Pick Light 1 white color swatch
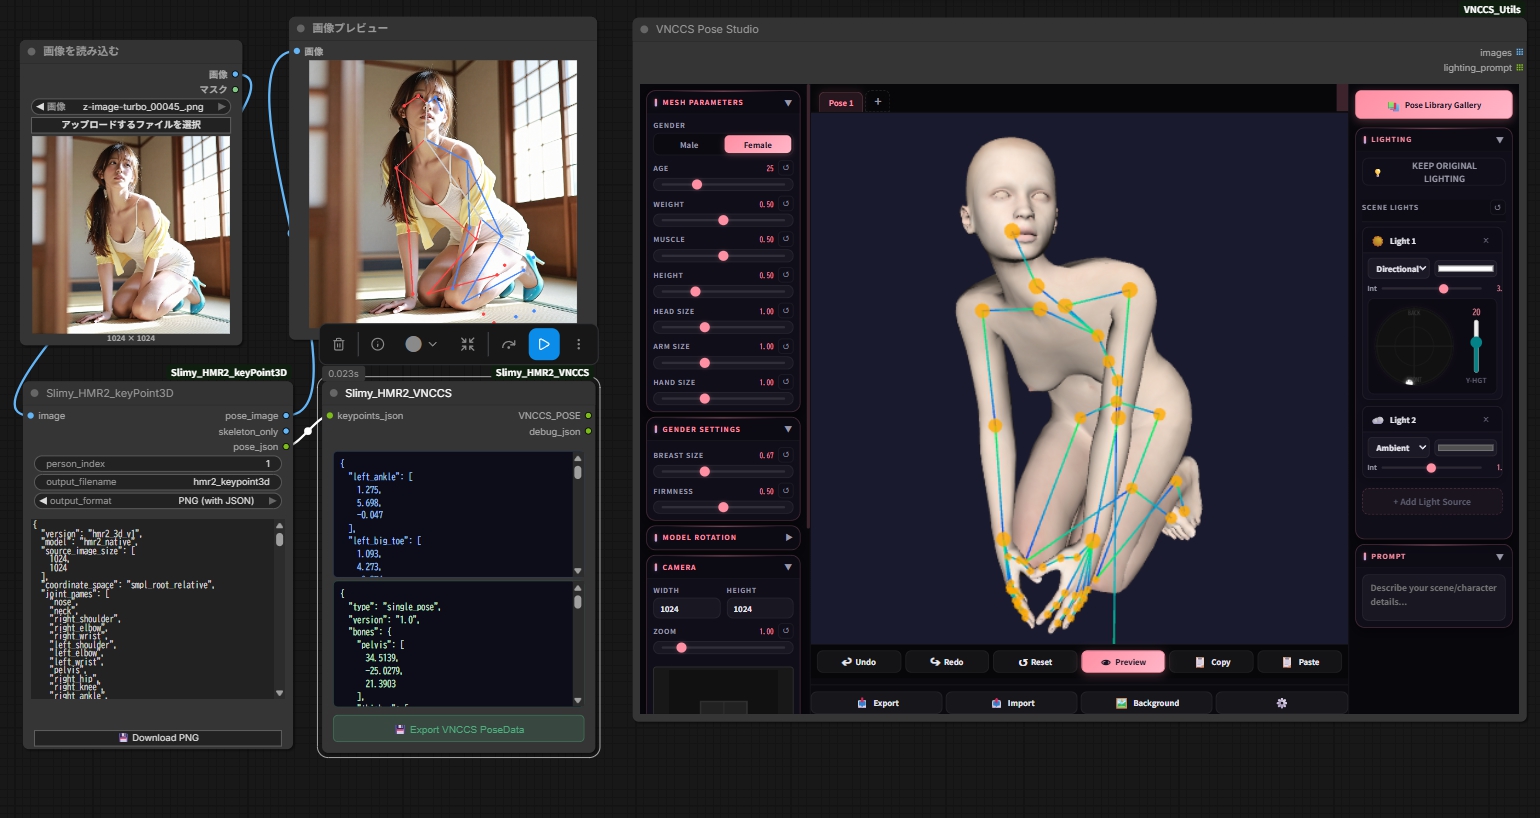Image resolution: width=1540 pixels, height=818 pixels. (x=1466, y=269)
